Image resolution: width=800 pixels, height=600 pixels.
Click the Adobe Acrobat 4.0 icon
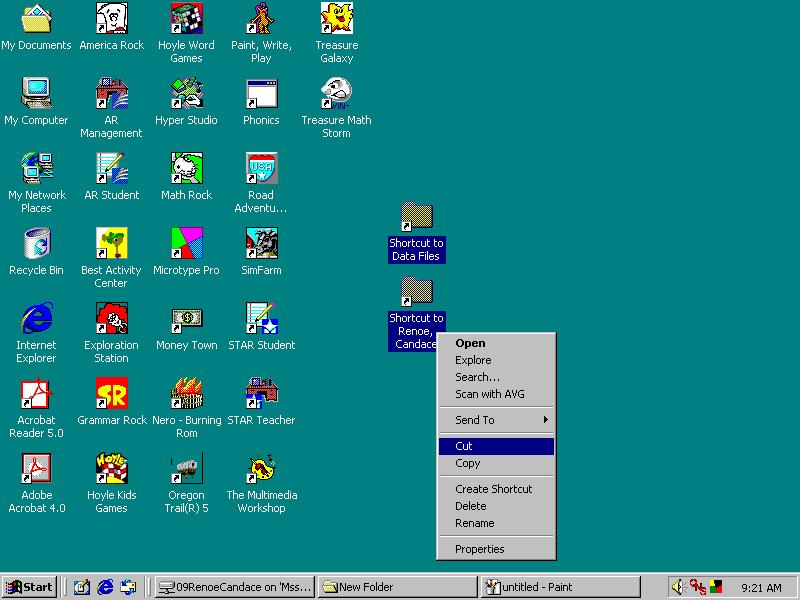pos(36,468)
